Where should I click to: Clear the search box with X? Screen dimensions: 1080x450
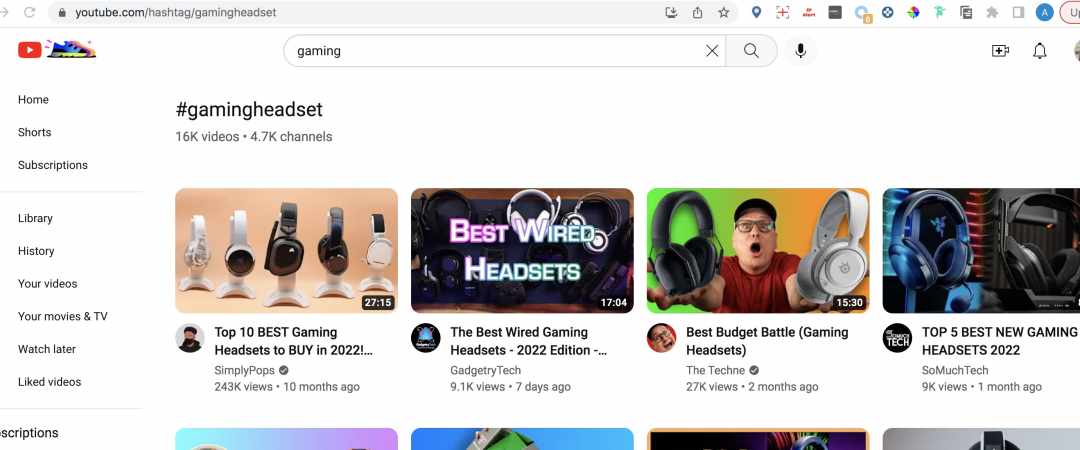click(712, 51)
